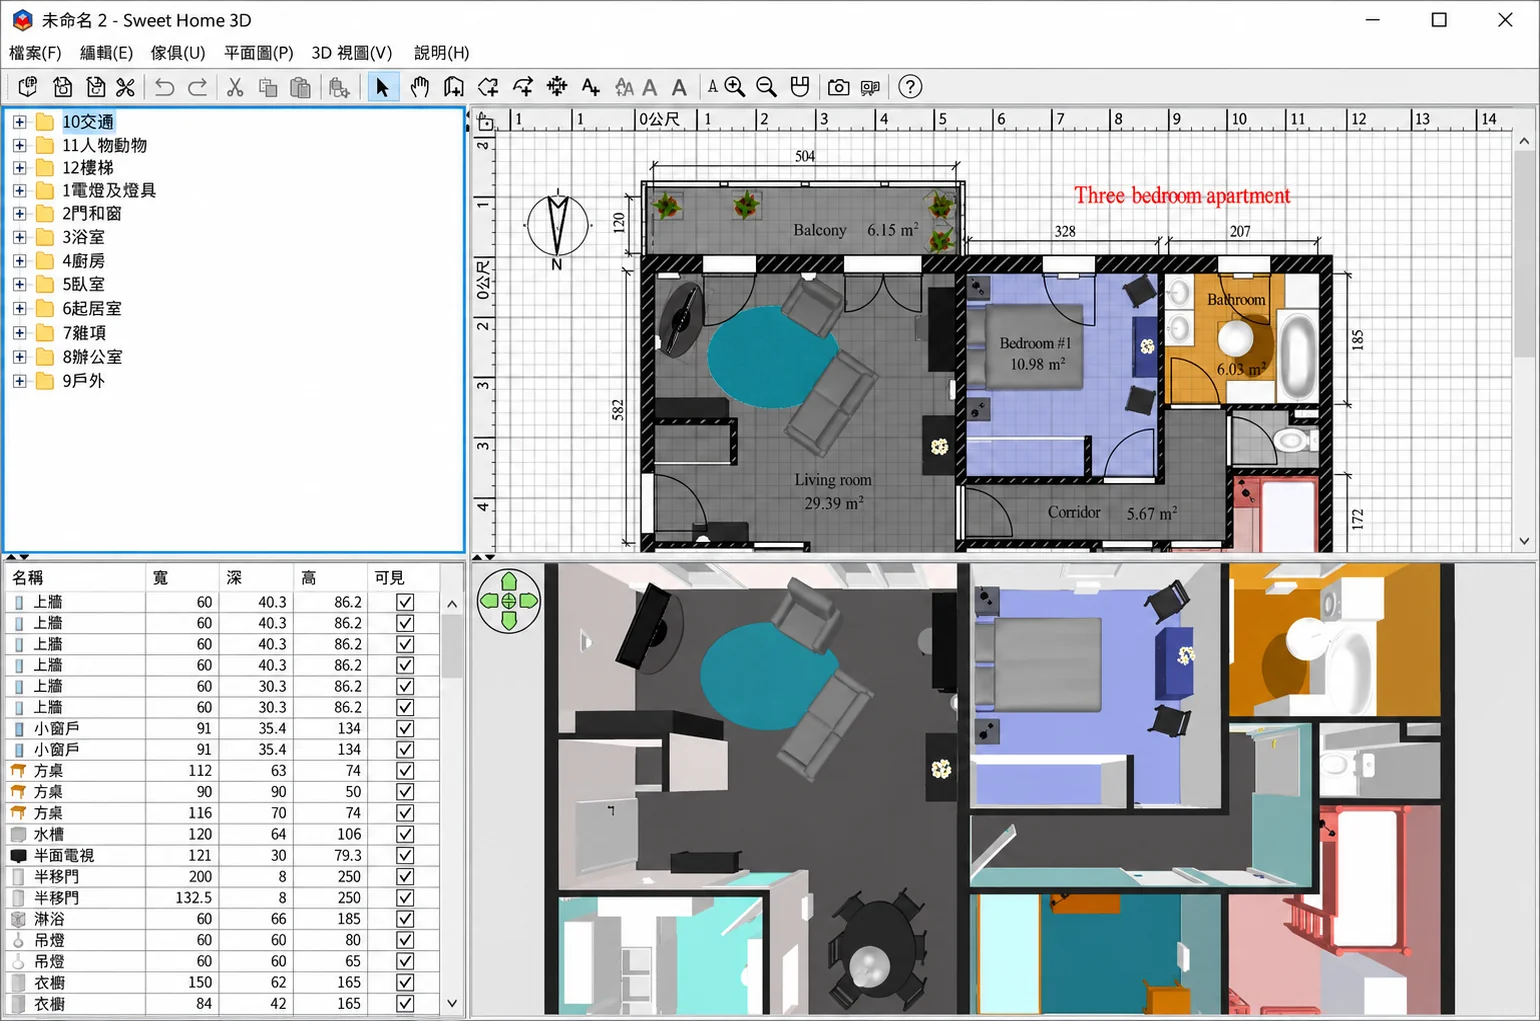The height and width of the screenshot is (1021, 1540).
Task: Uncheck visibility for the 水槽 row
Action: pyautogui.click(x=405, y=834)
